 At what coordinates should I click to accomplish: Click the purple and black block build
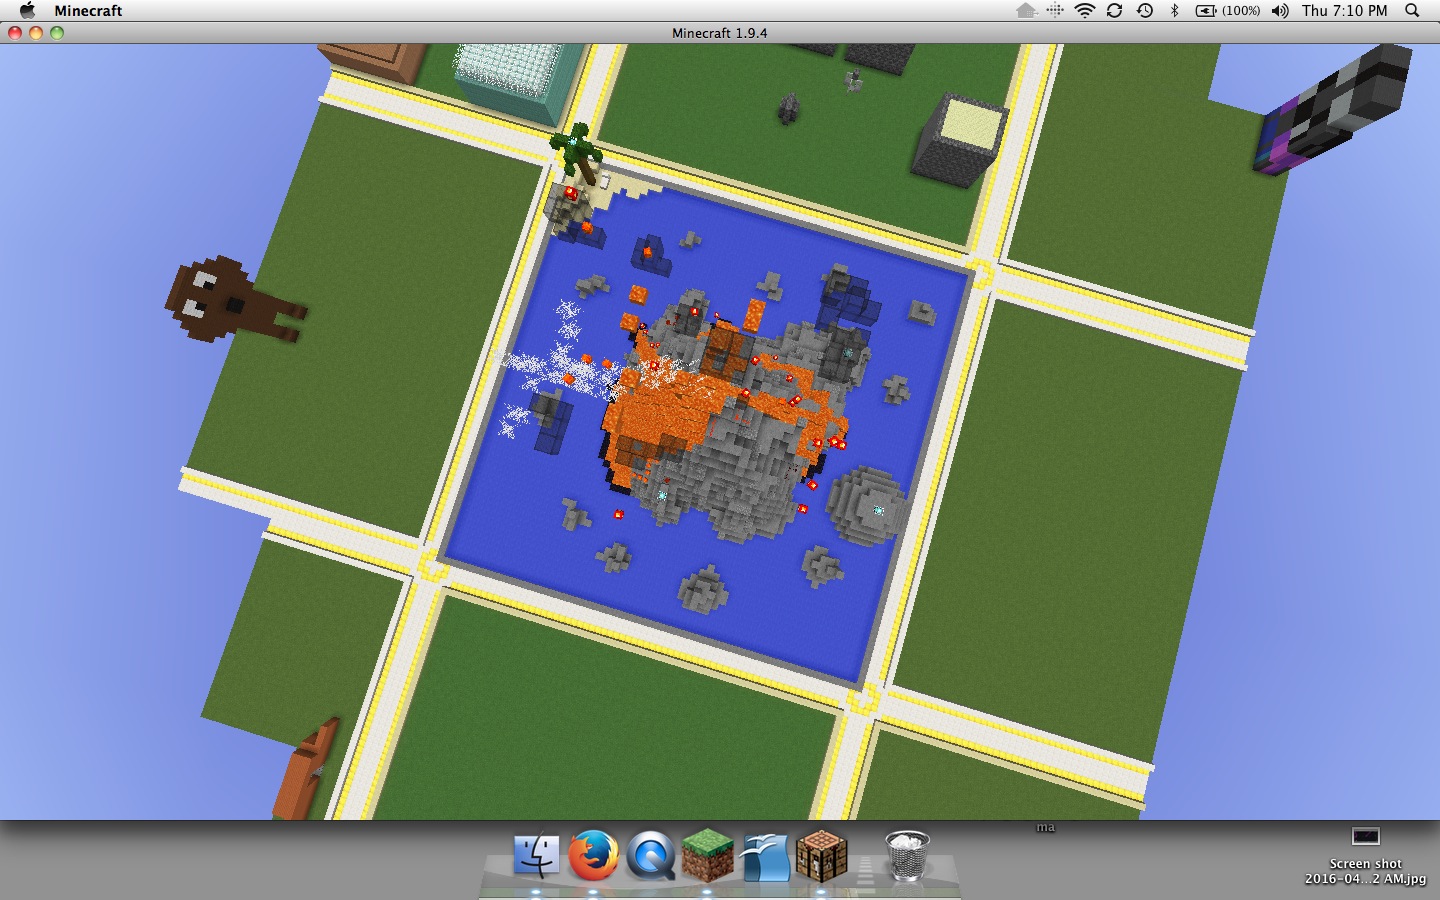(x=1332, y=108)
